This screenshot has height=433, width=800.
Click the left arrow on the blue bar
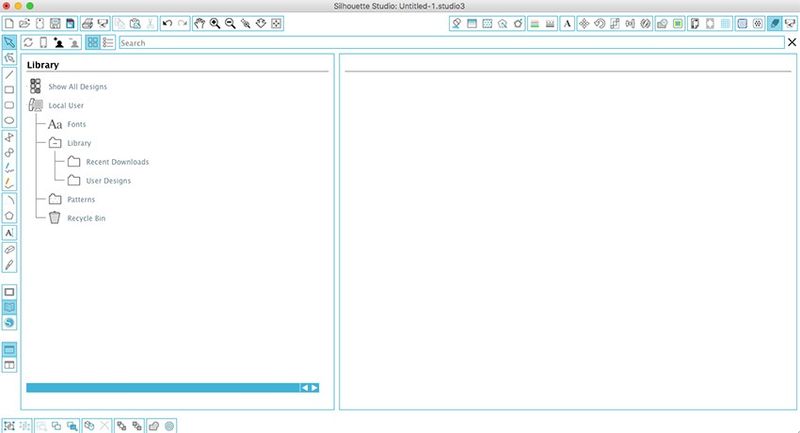(x=305, y=388)
